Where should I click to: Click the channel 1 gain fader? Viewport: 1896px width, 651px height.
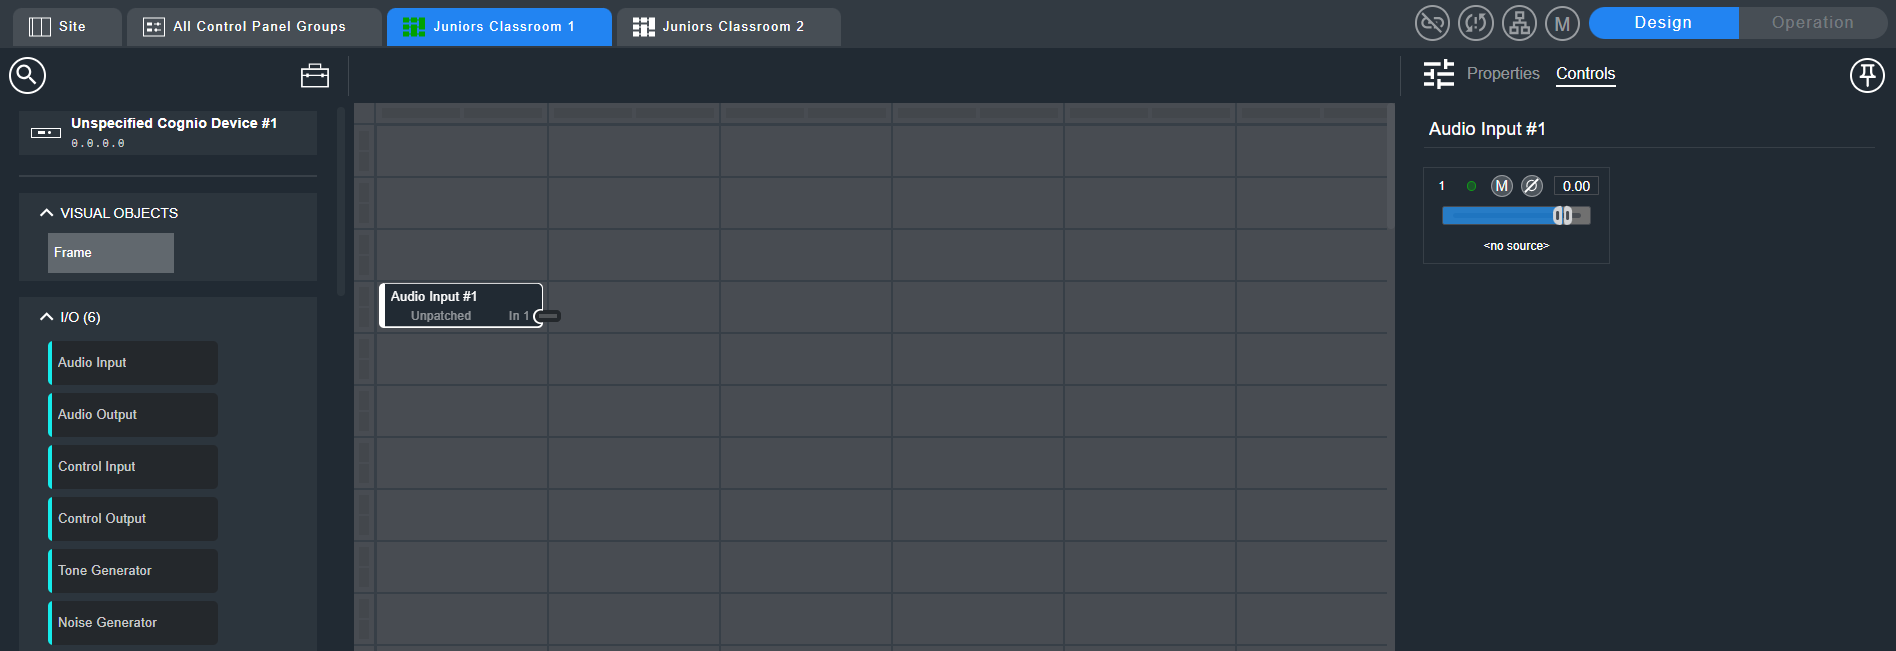1516,216
